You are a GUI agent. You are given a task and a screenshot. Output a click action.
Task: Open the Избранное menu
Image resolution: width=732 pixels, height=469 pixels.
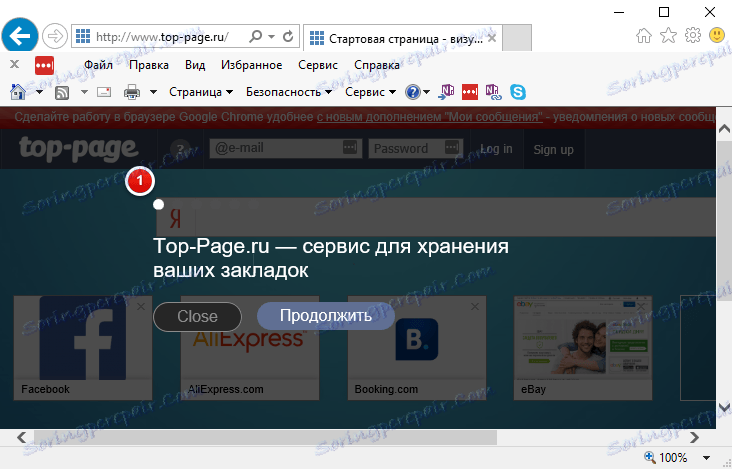pos(252,65)
